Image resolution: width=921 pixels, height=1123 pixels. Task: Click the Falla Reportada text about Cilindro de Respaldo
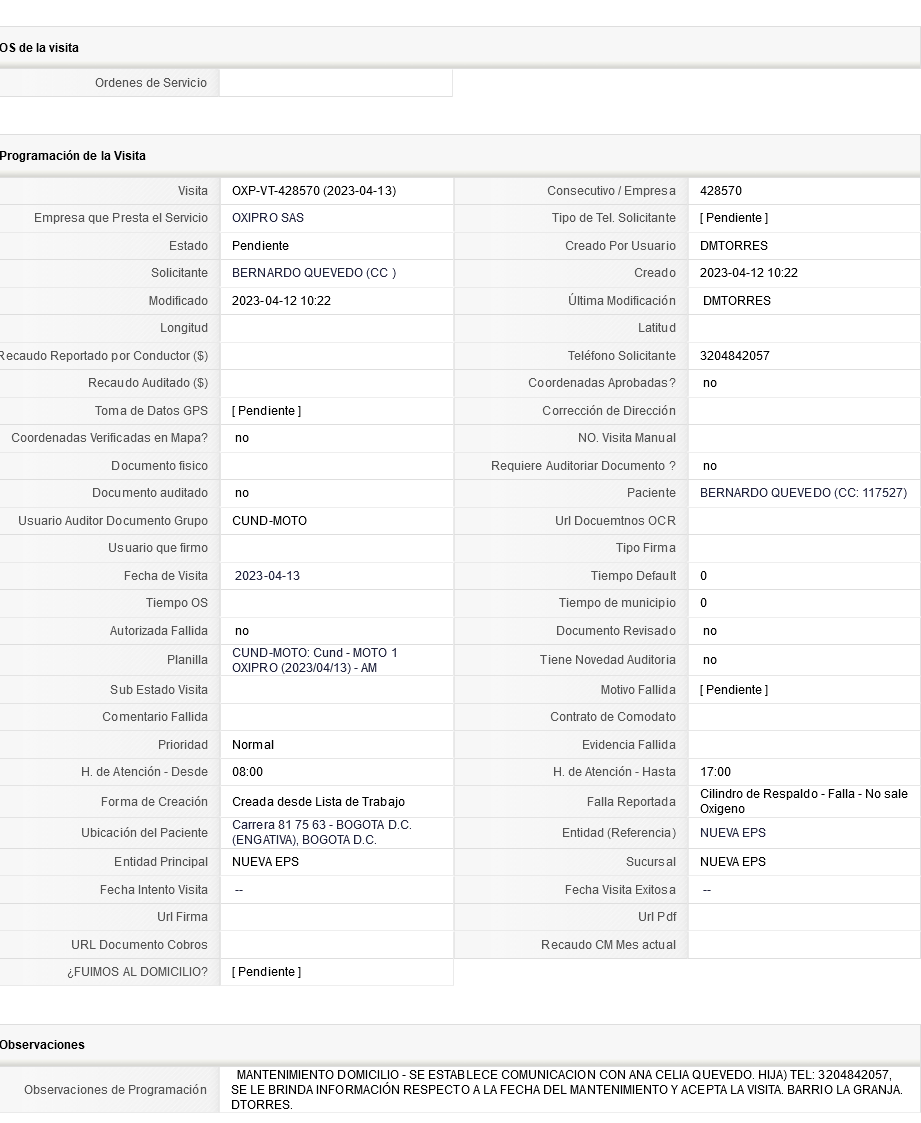[x=803, y=801]
